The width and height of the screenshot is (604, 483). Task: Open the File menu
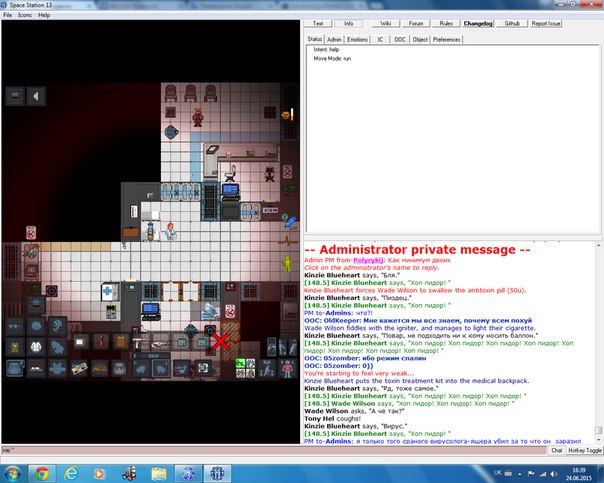(7, 15)
